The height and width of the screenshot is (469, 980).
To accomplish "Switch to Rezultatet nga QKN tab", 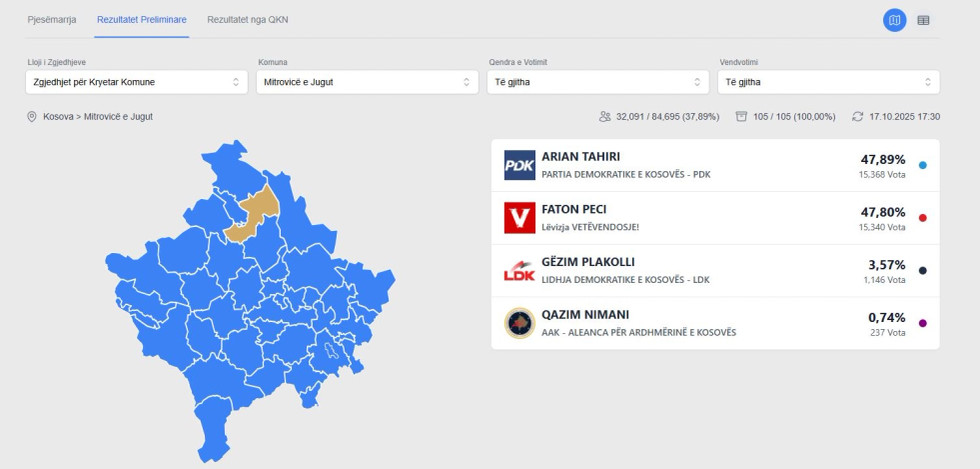I will pyautogui.click(x=247, y=20).
